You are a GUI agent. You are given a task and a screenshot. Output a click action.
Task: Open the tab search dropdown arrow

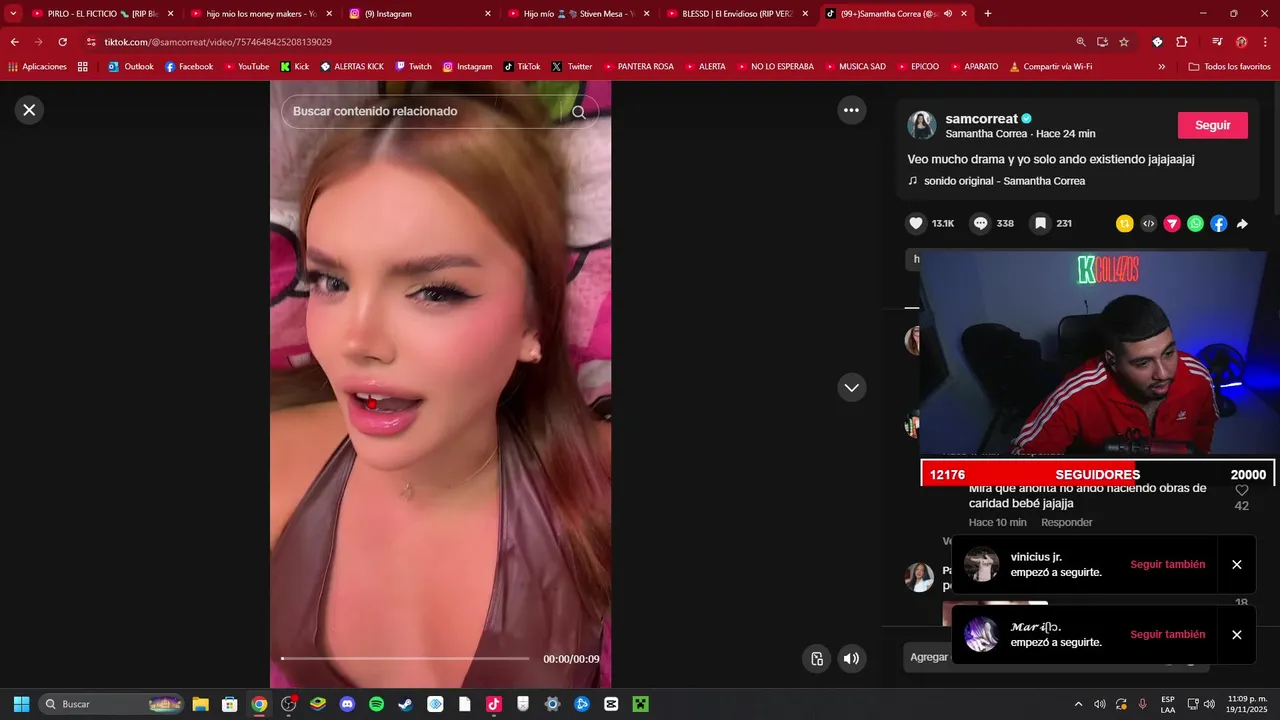pyautogui.click(x=13, y=14)
